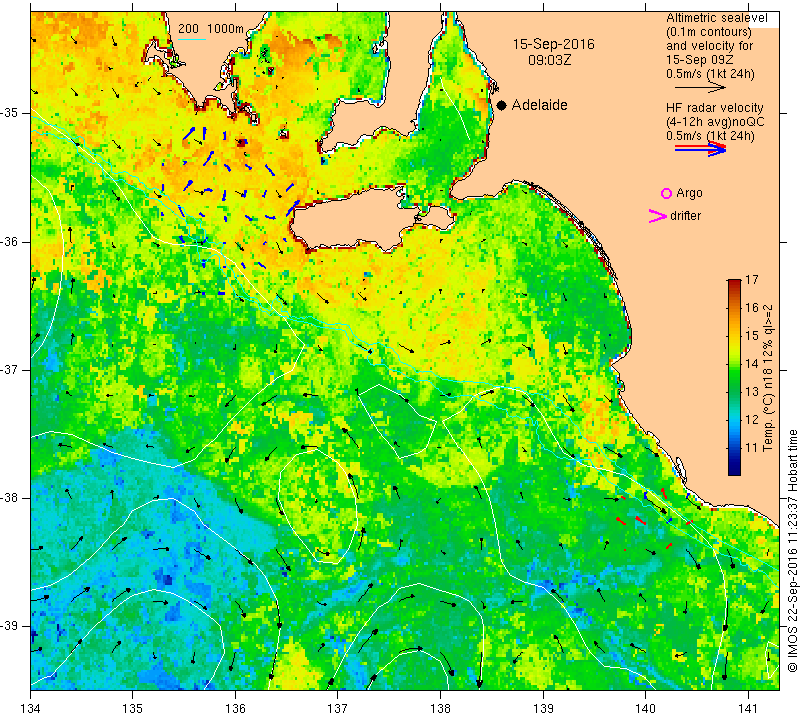Click the magenta Argo float circle icon
This screenshot has height=720, width=800.
(666, 193)
